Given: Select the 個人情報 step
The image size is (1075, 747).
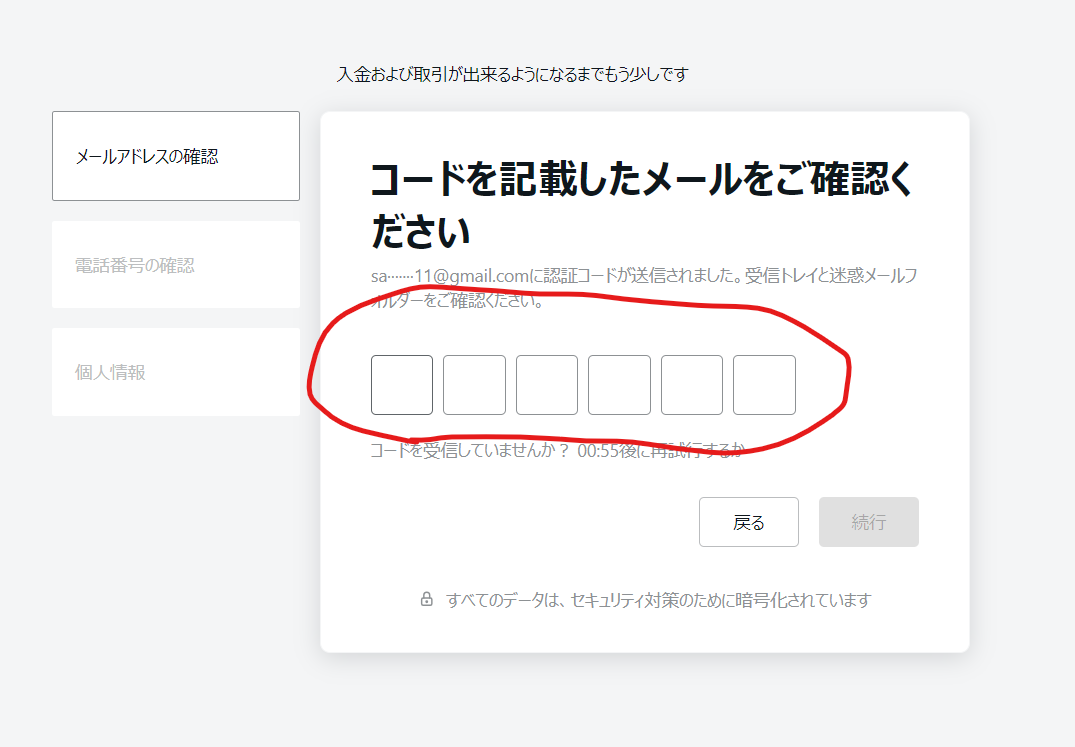Looking at the screenshot, I should coord(175,370).
